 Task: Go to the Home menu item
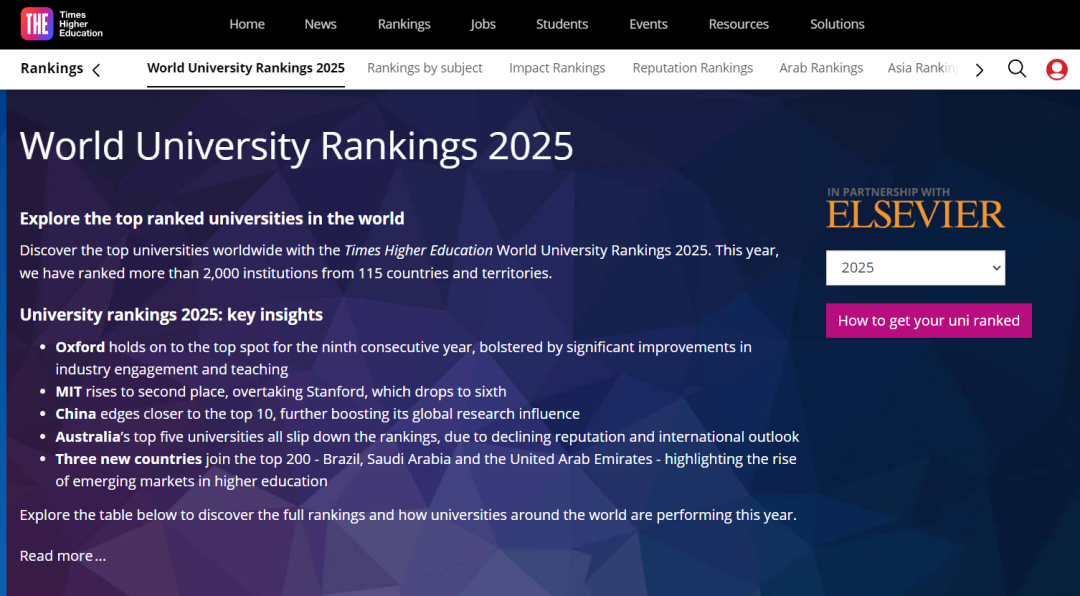click(247, 24)
